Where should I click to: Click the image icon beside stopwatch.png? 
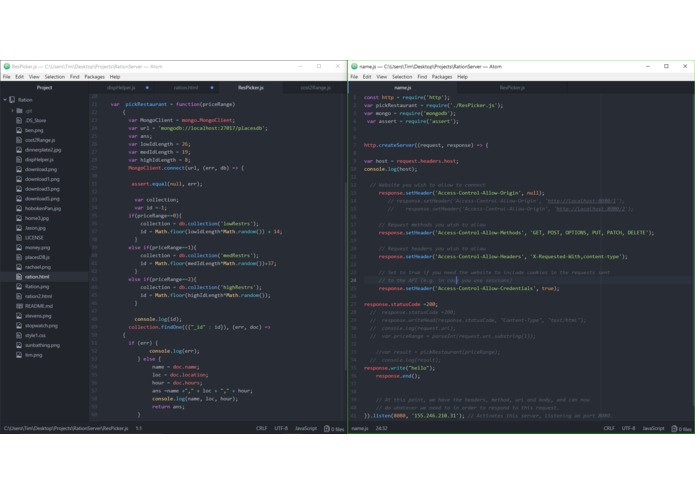19,326
